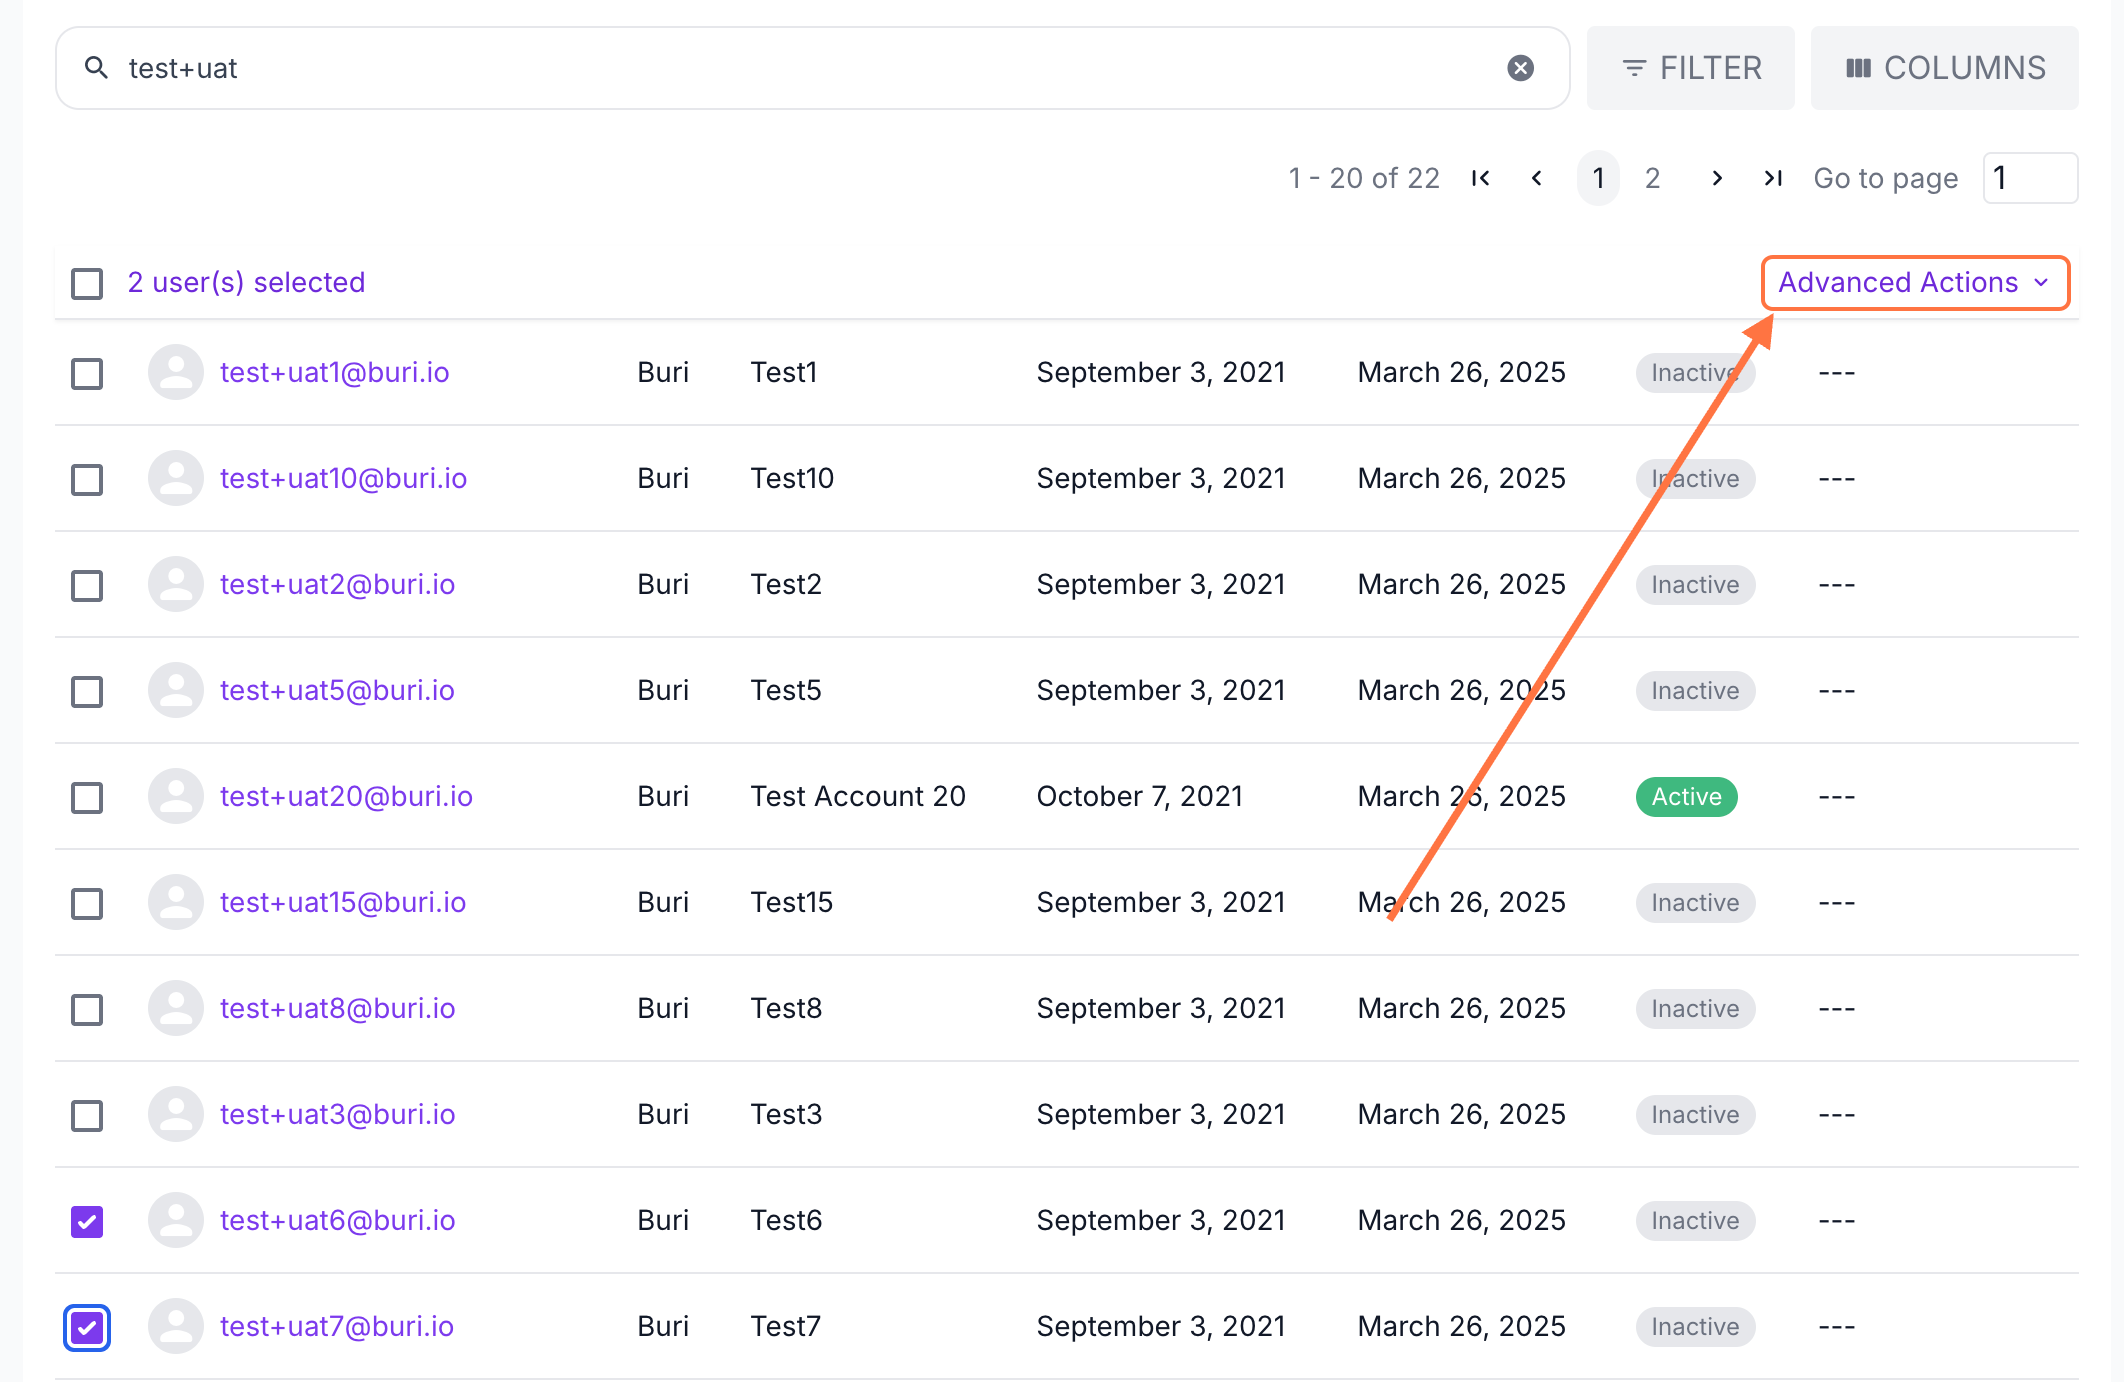The width and height of the screenshot is (2124, 1382).
Task: Click the Go to page input
Action: (x=2030, y=178)
